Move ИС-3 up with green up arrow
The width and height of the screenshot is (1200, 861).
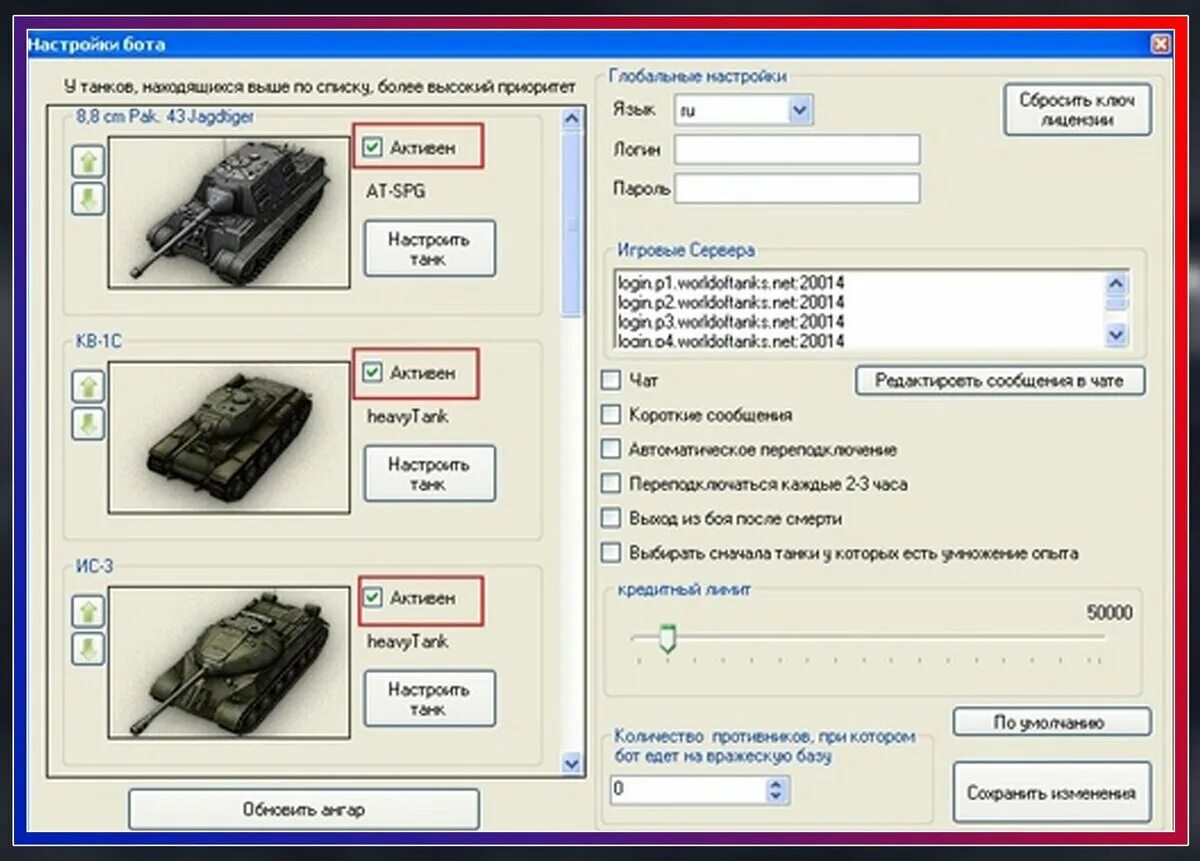click(x=88, y=610)
